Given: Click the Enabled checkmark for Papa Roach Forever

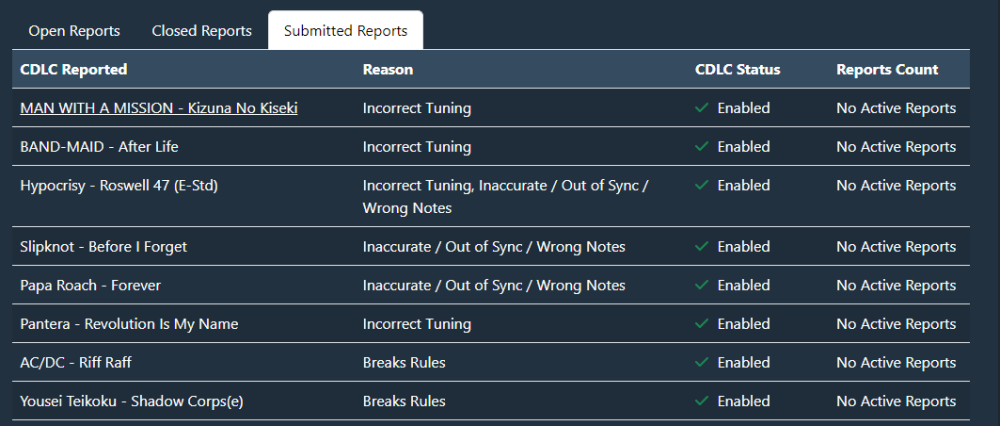Looking at the screenshot, I should 702,286.
